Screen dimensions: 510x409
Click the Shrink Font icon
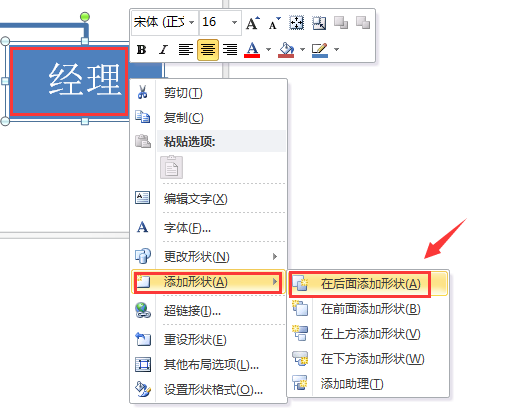[275, 23]
